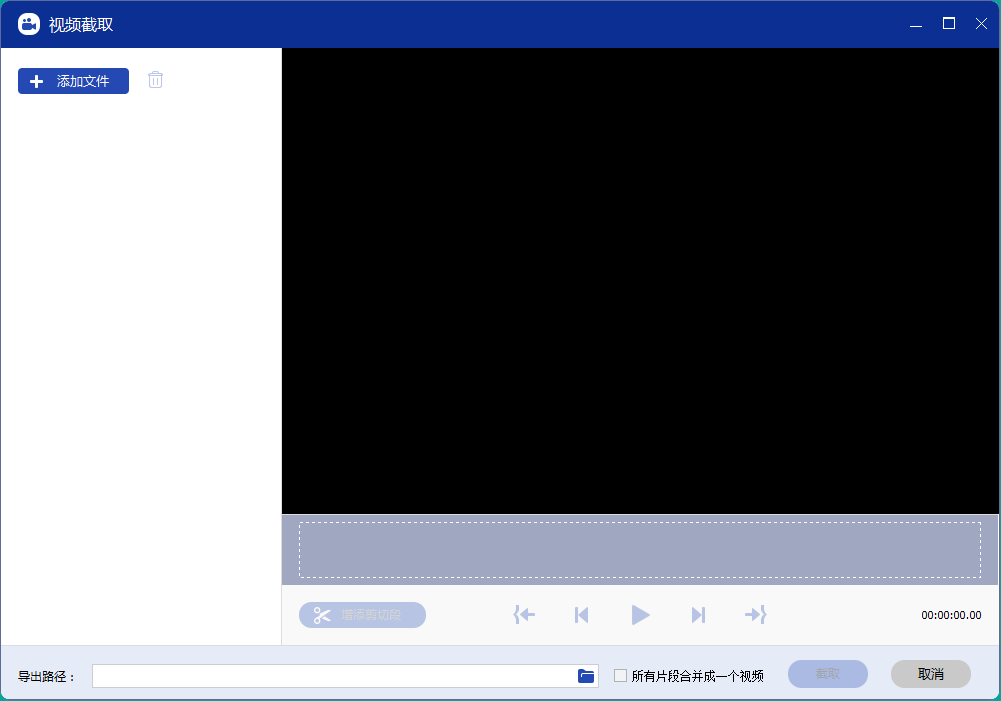This screenshot has width=1001, height=701.
Task: Minimize the 视频截取 window
Action: coord(916,24)
